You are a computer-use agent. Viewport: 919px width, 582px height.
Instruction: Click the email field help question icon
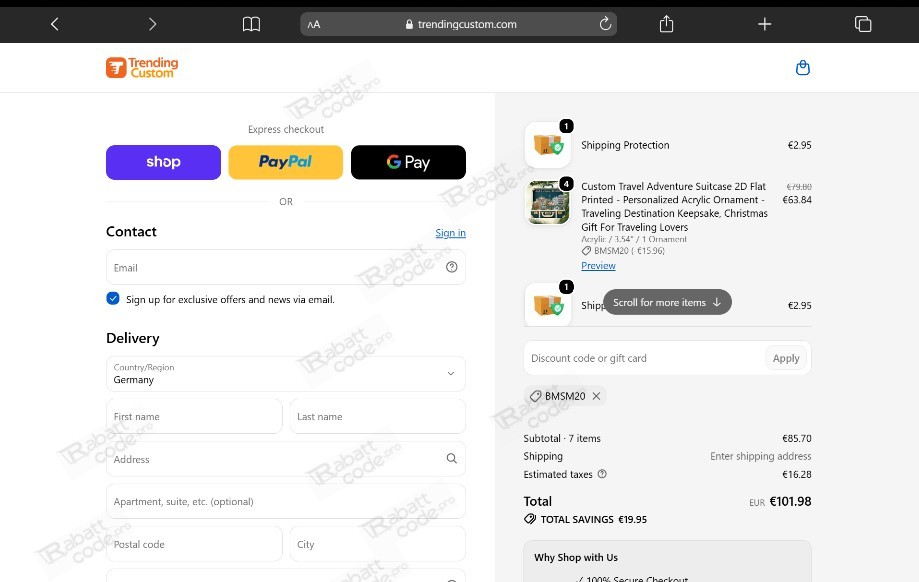tap(451, 267)
